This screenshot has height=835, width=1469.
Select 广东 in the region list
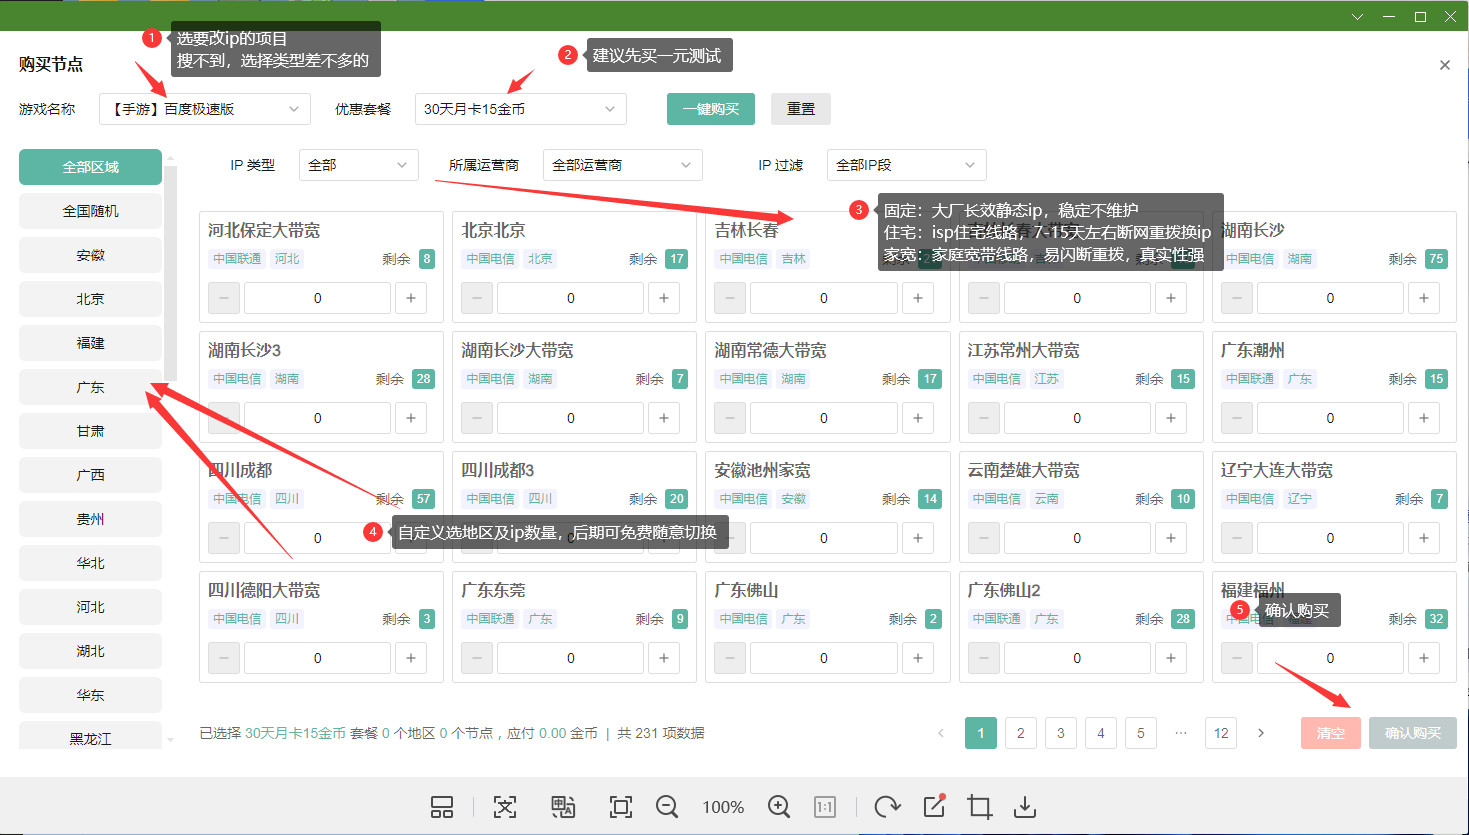pos(90,387)
